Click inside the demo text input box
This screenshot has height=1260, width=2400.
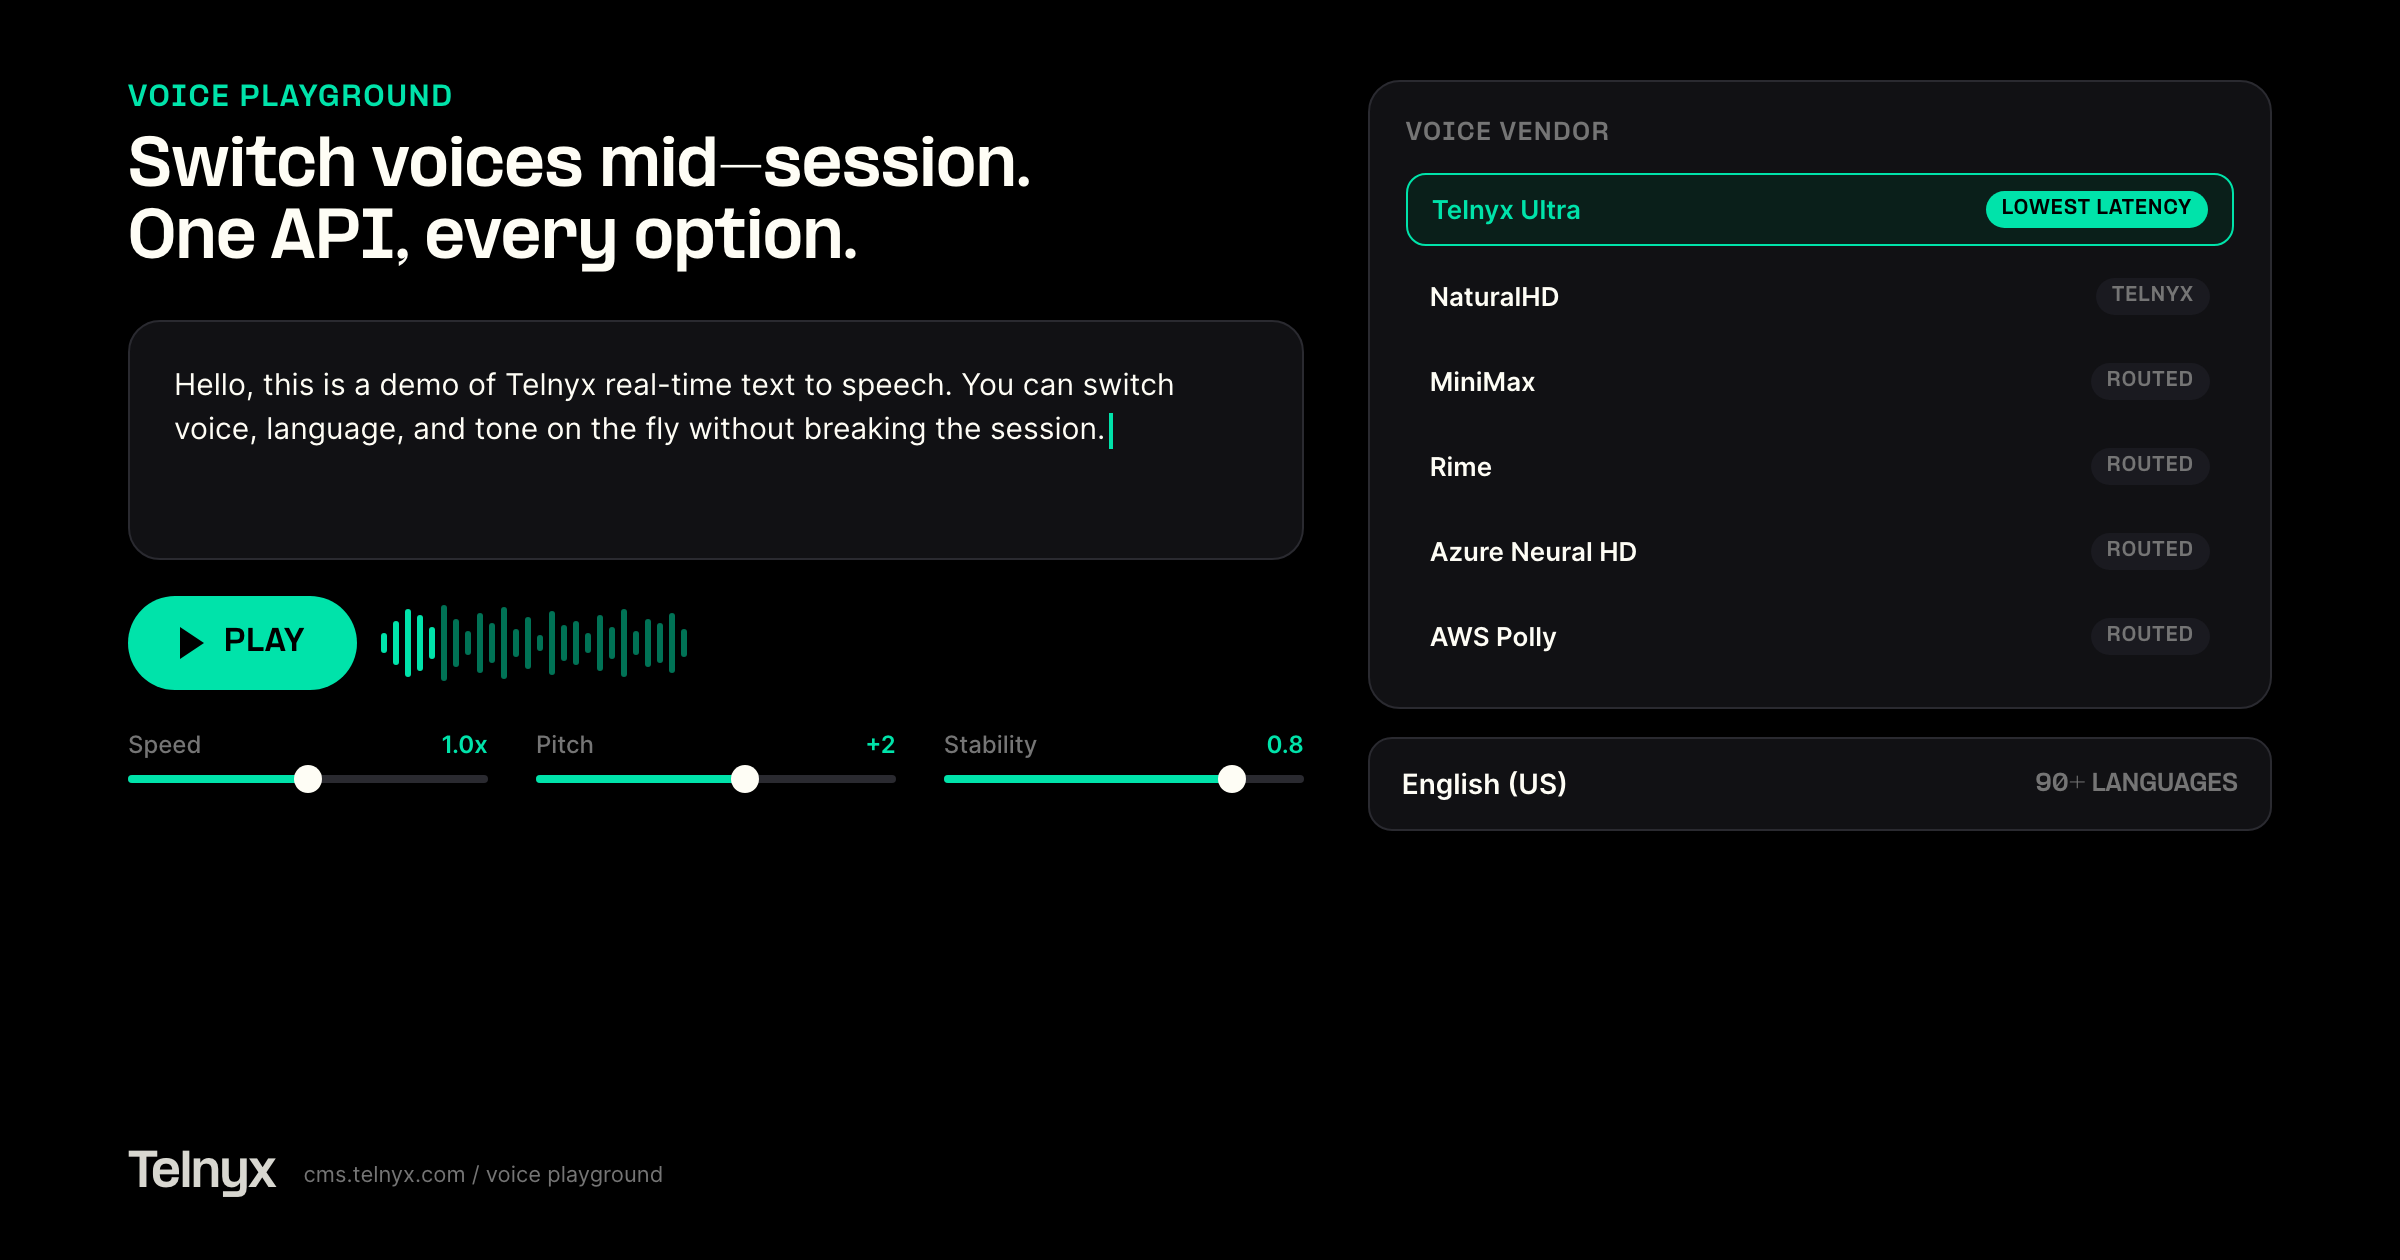[x=716, y=440]
